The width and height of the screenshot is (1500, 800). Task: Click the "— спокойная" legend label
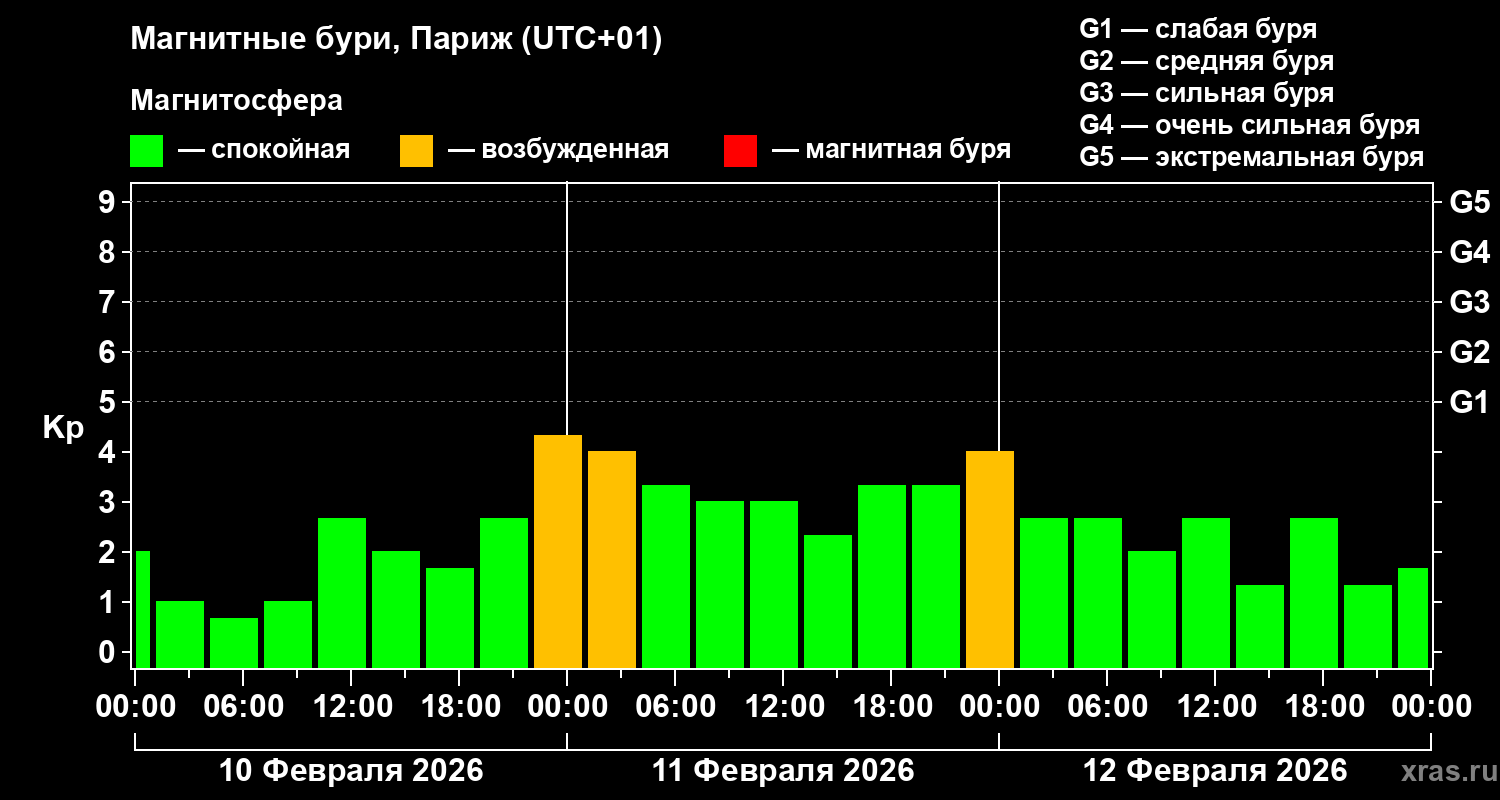(264, 150)
